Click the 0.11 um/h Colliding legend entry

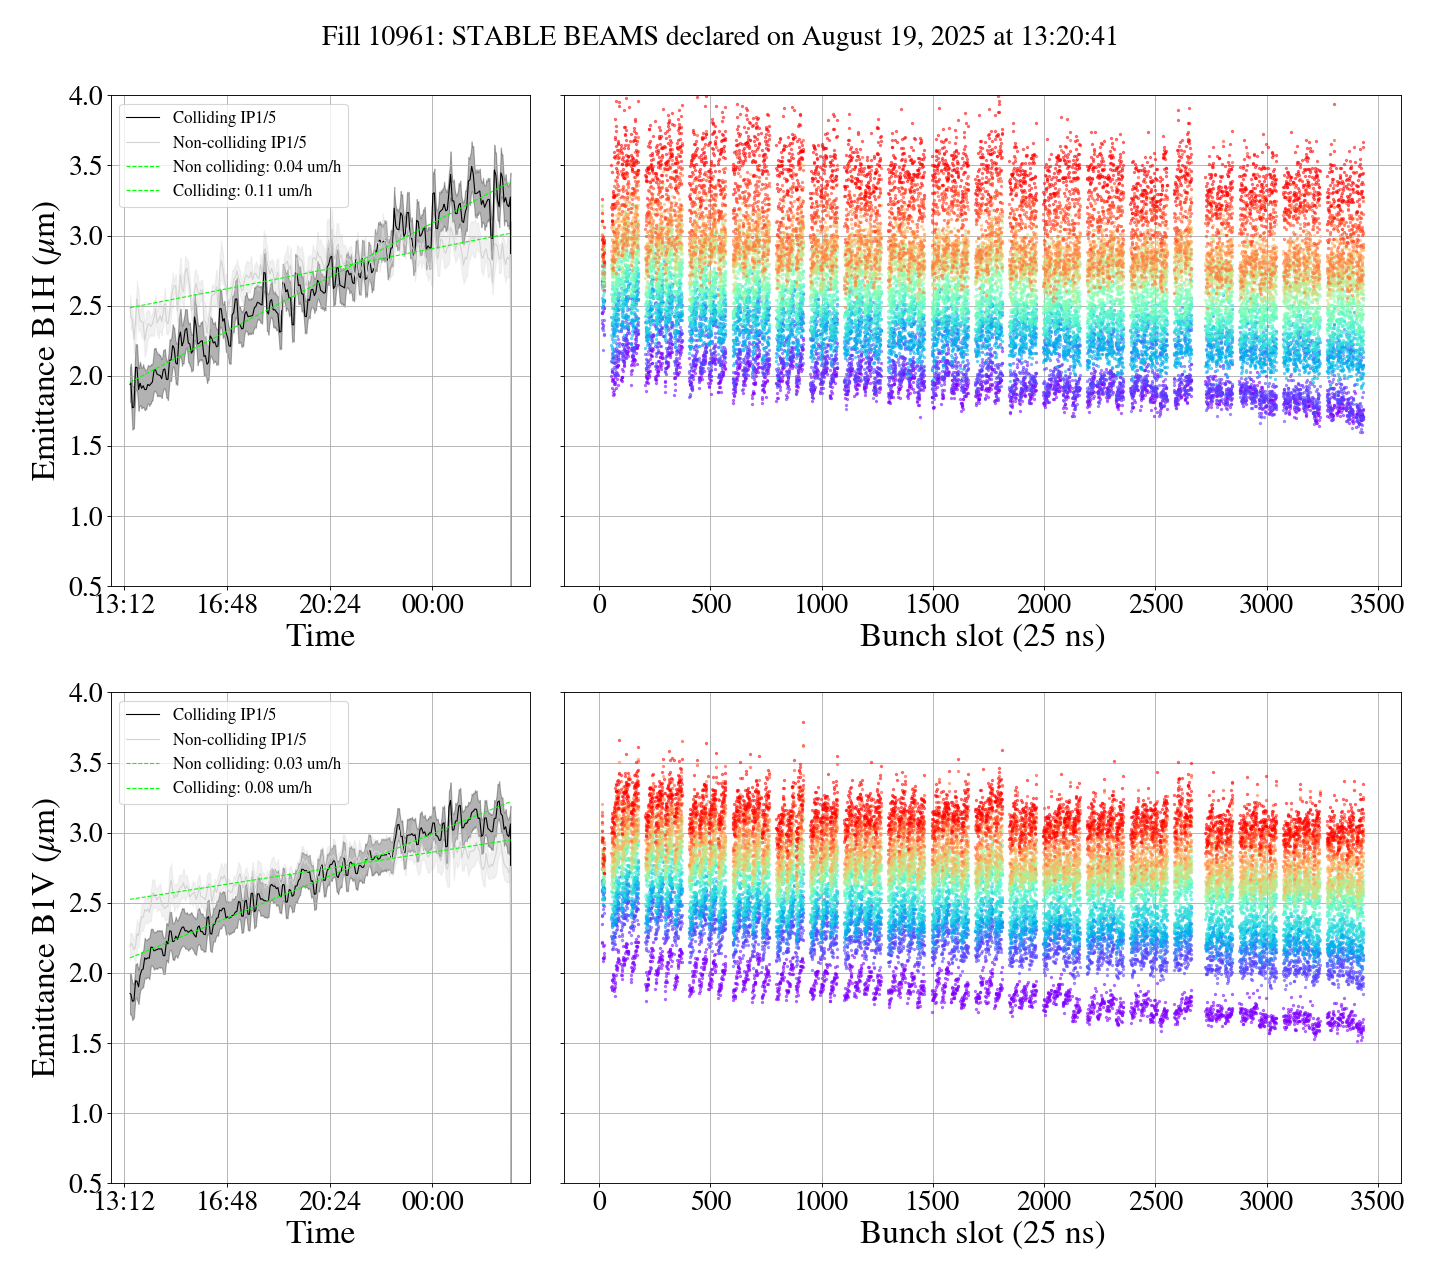tap(242, 191)
